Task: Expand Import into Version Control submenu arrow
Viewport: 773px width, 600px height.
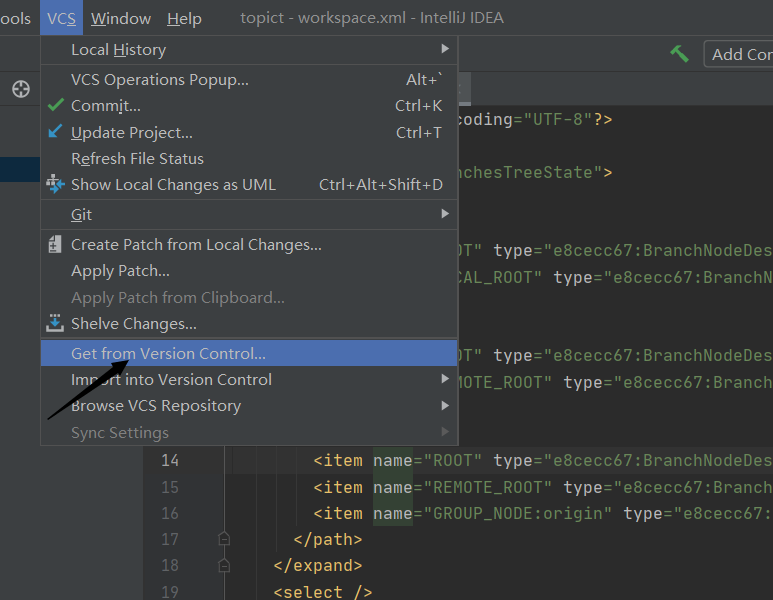Action: tap(445, 379)
